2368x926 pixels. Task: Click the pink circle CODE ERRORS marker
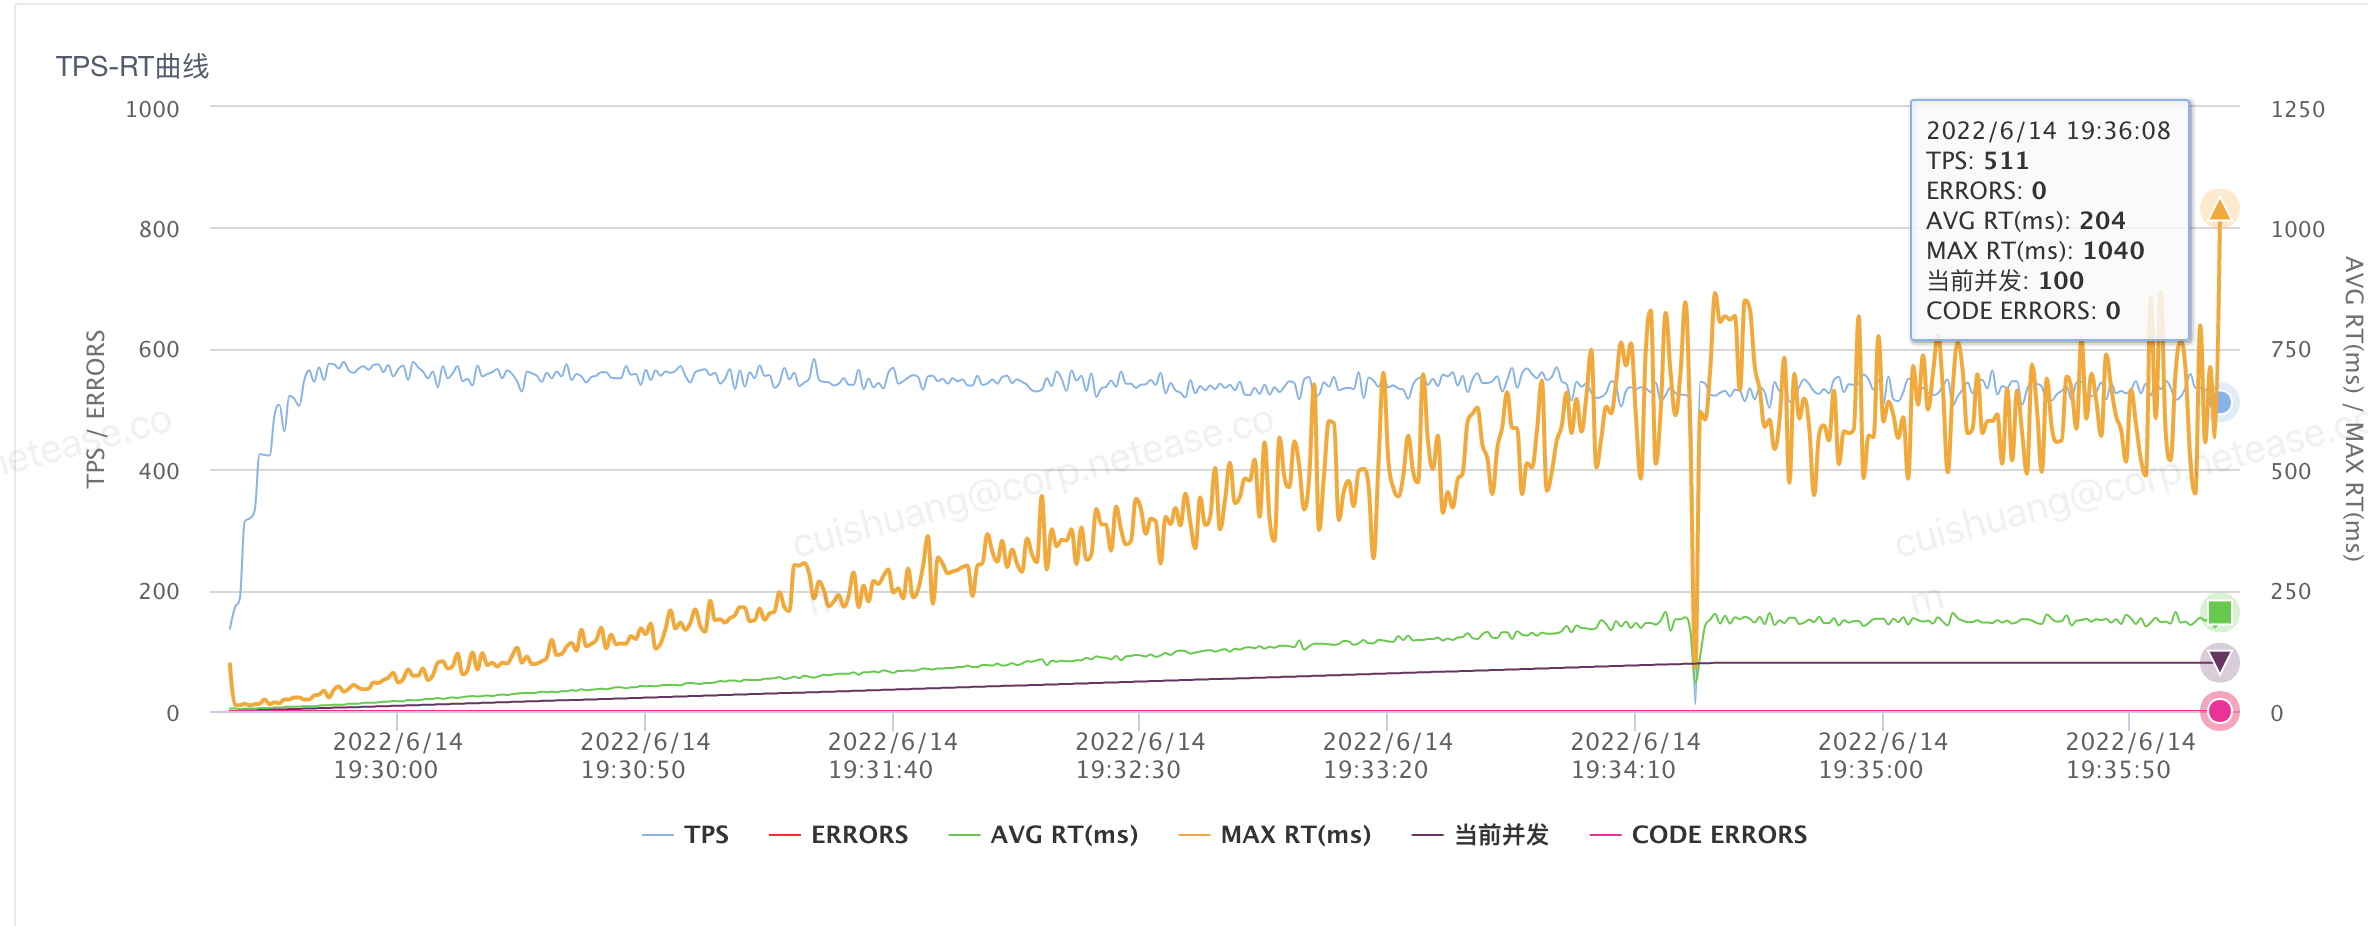click(2219, 711)
